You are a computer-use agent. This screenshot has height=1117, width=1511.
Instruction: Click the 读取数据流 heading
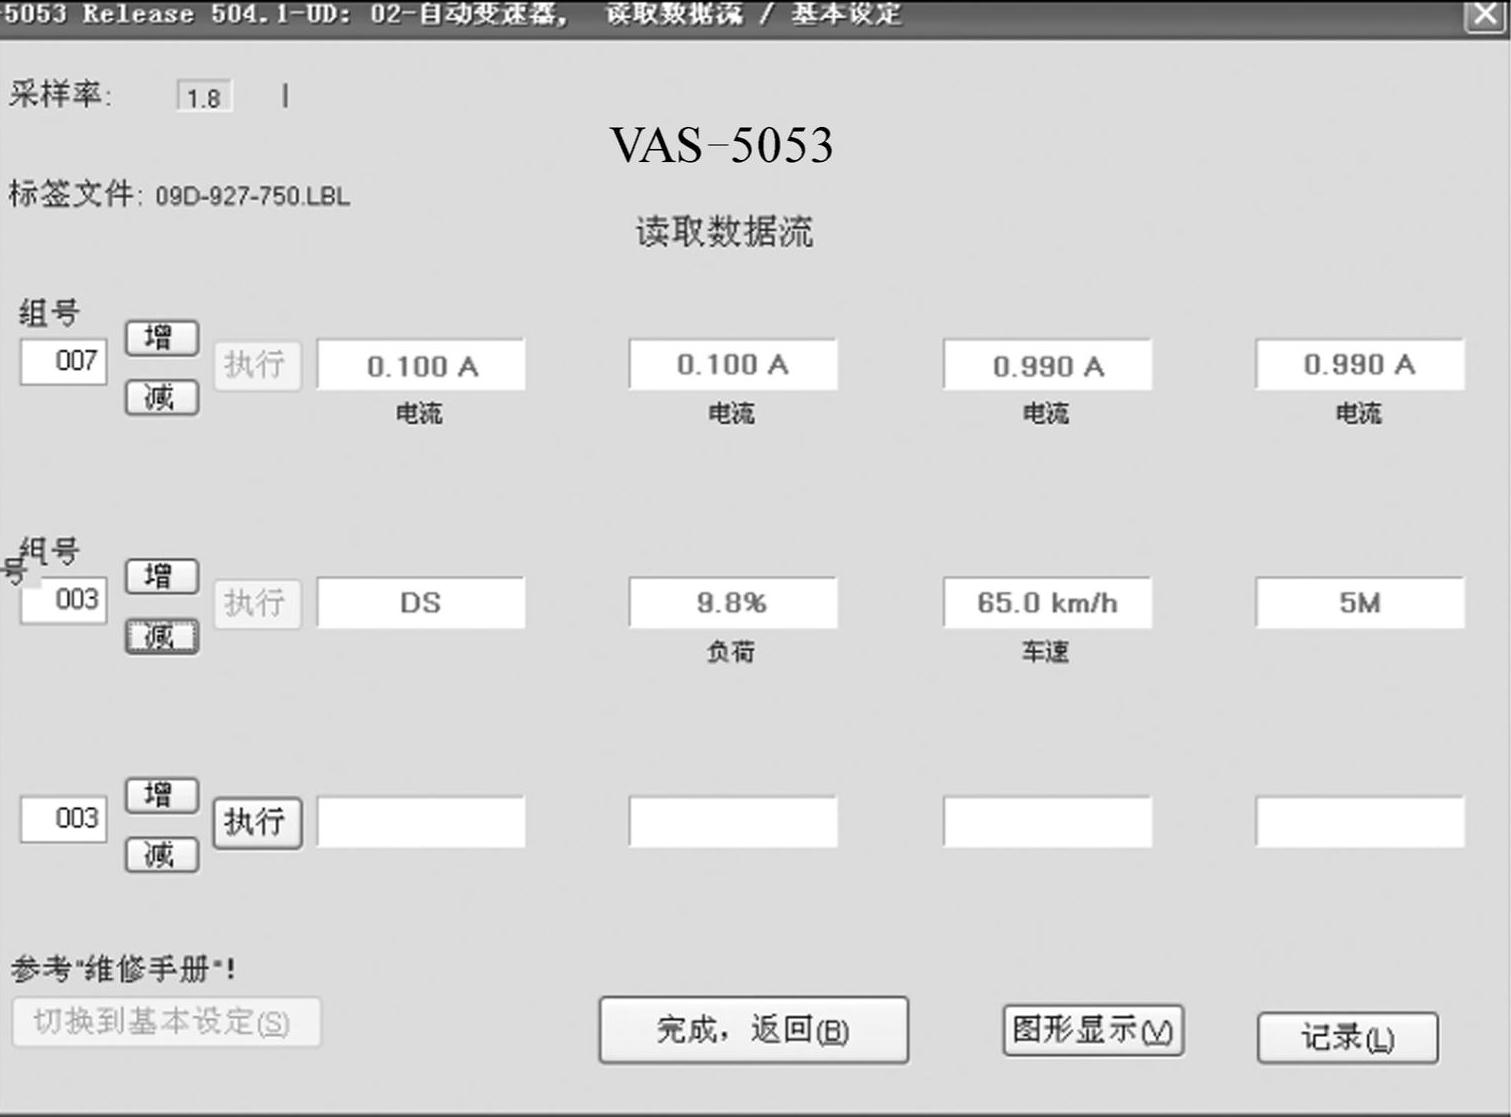725,232
